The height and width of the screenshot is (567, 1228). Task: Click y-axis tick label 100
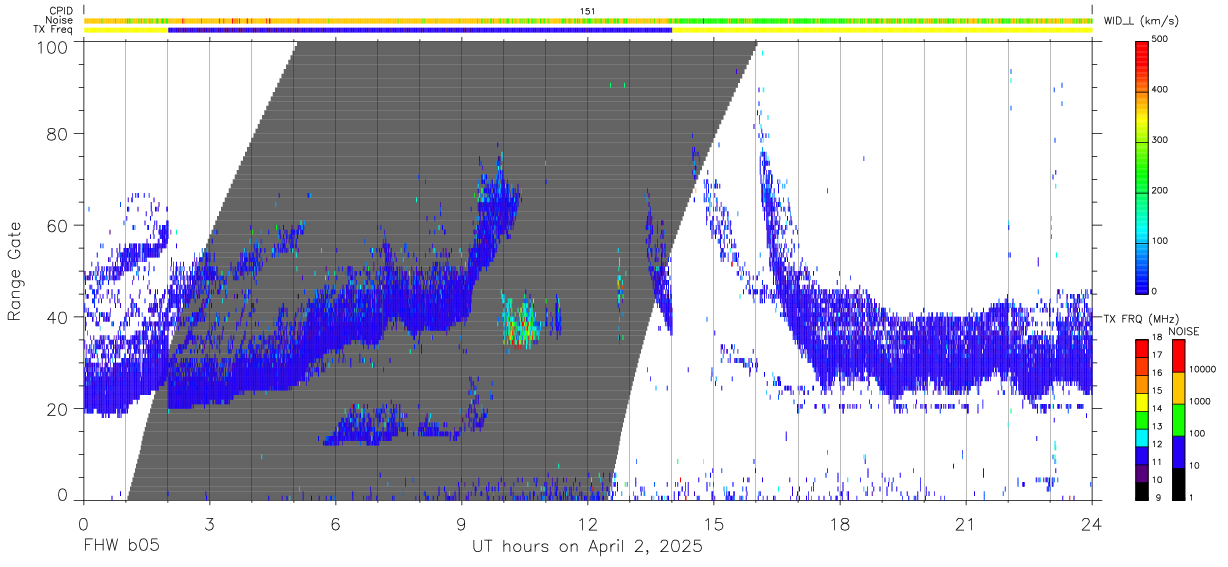53,46
